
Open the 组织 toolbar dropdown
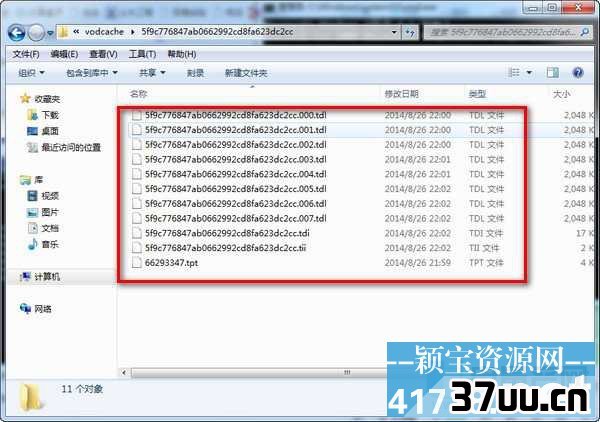[31, 73]
